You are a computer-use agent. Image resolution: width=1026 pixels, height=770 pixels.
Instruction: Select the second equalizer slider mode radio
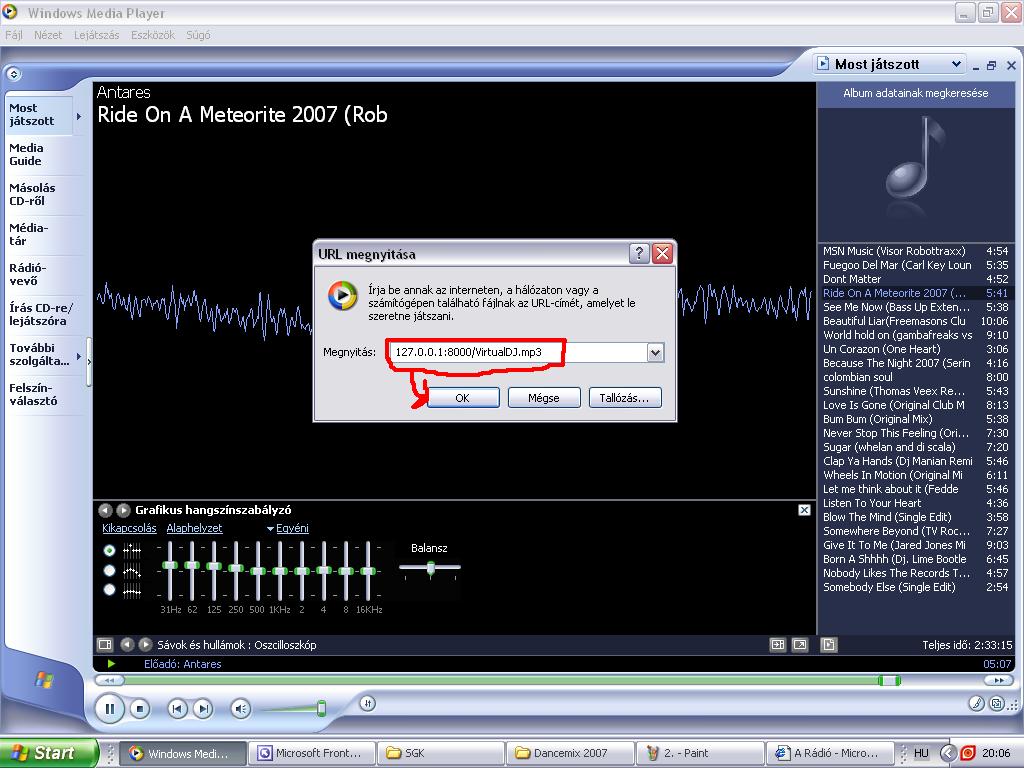tap(110, 570)
